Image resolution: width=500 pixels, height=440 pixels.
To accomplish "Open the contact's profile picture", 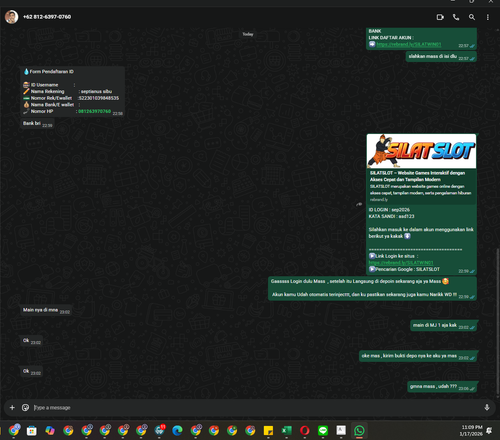I will [11, 17].
